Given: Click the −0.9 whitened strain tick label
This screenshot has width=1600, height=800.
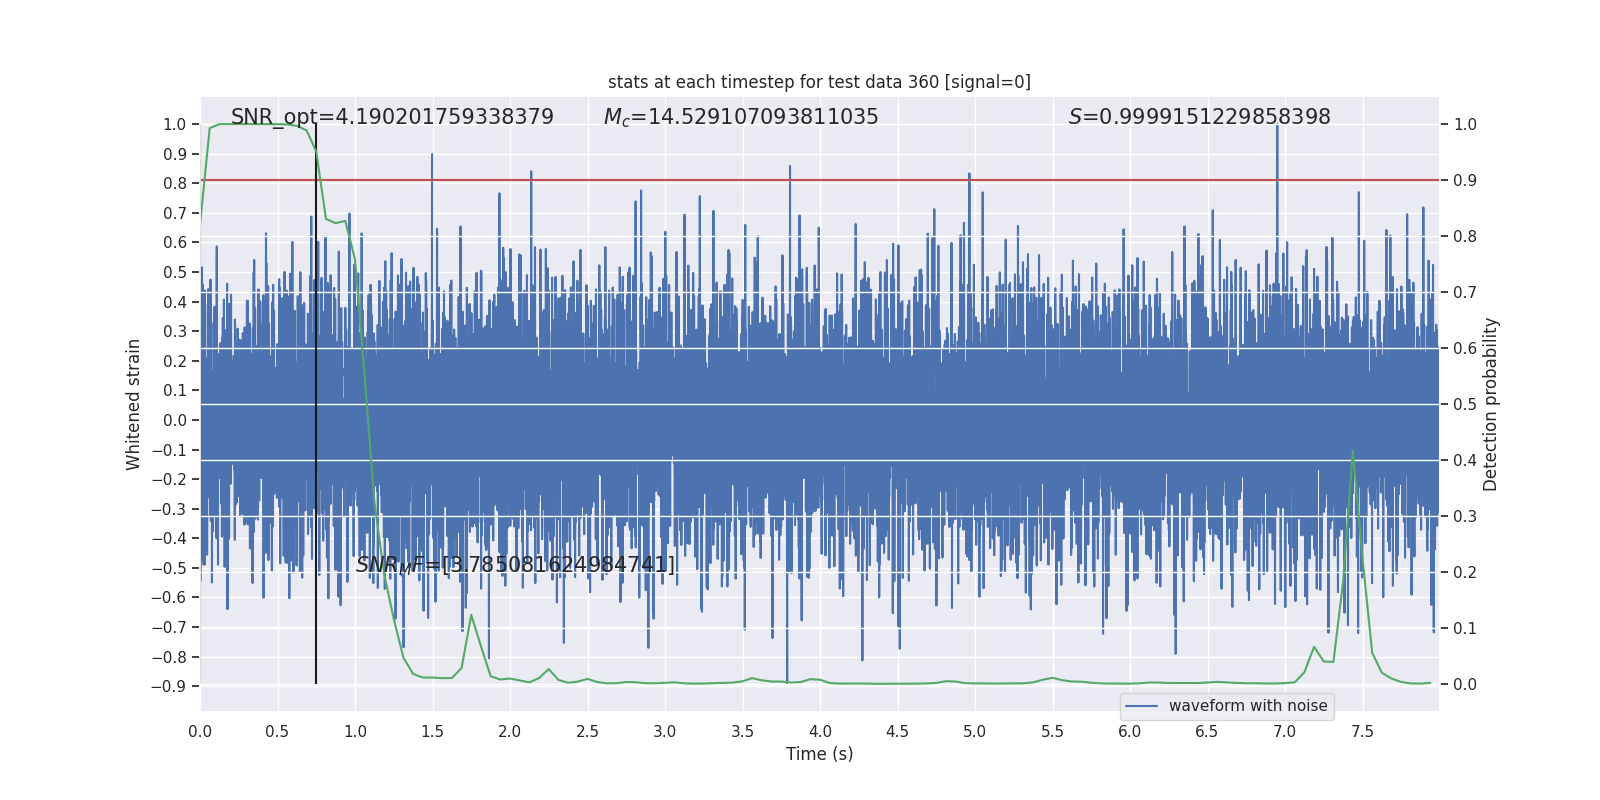Looking at the screenshot, I should pos(169,687).
